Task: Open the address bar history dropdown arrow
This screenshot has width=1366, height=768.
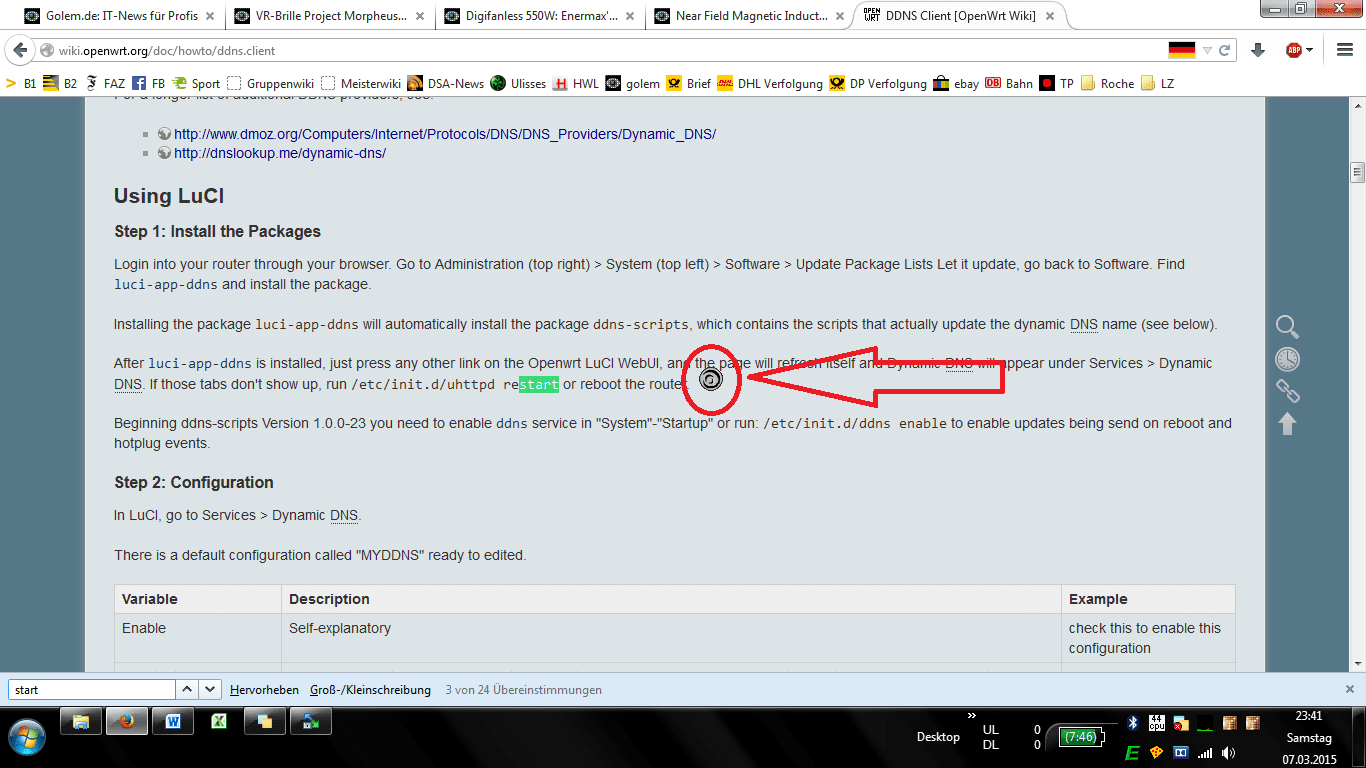Action: pos(1207,50)
